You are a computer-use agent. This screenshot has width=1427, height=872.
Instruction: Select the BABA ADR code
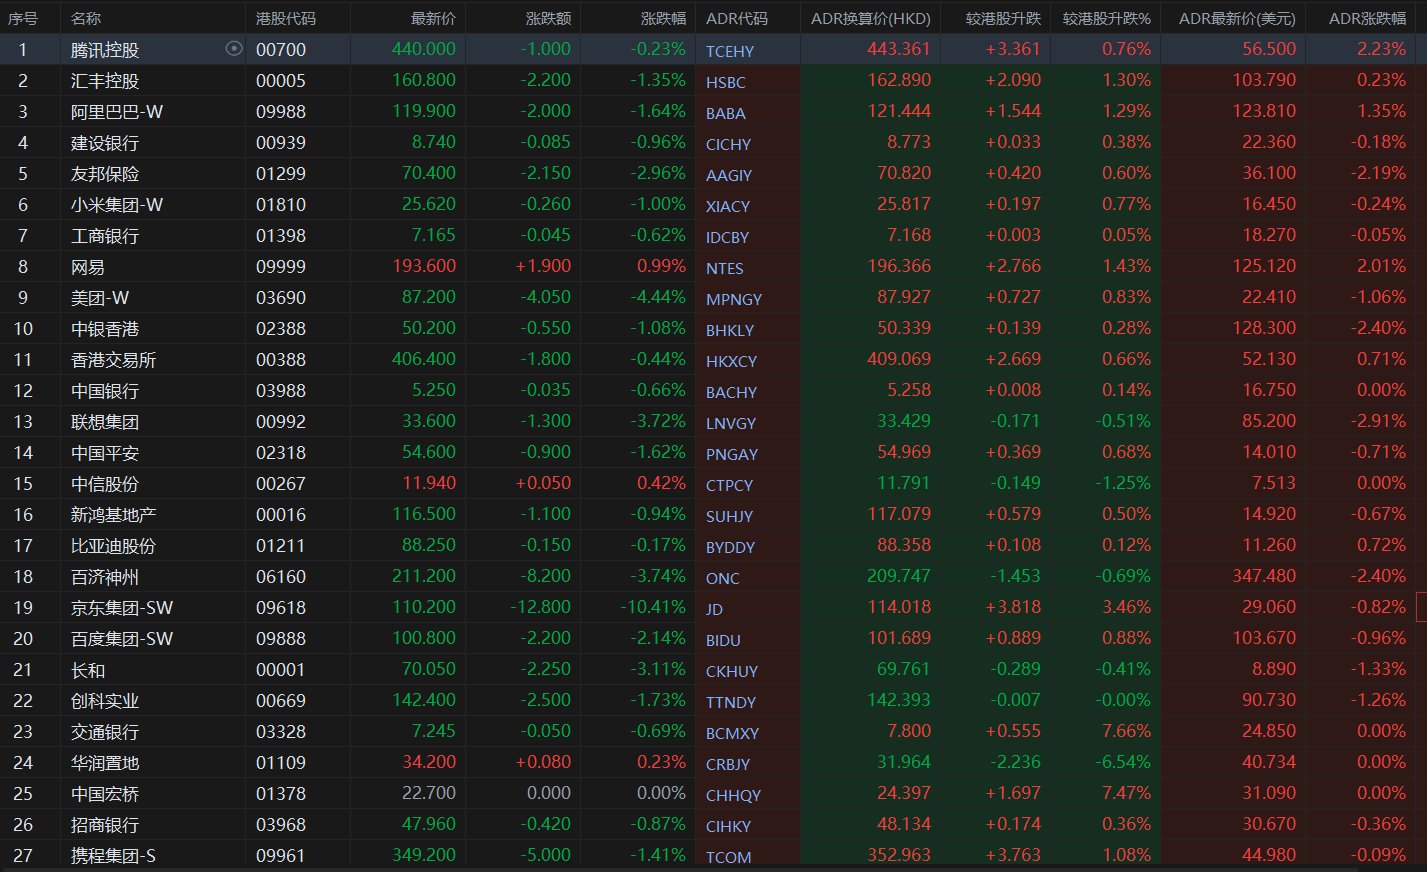click(x=726, y=113)
